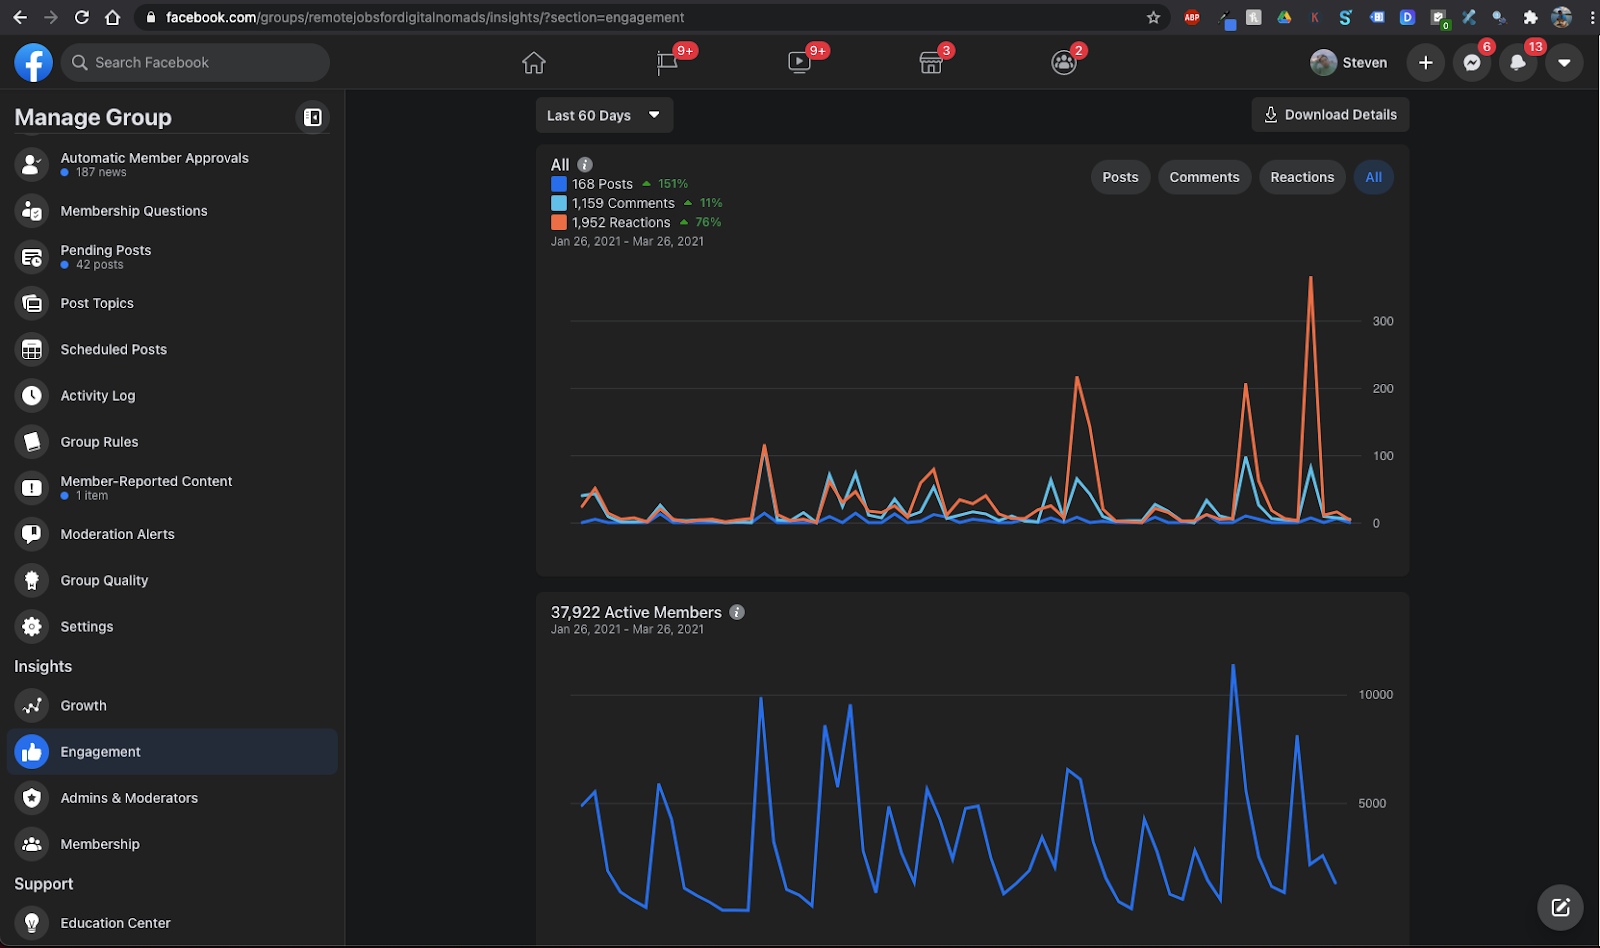Open the plus Create menu
Image resolution: width=1600 pixels, height=948 pixels.
coord(1426,62)
